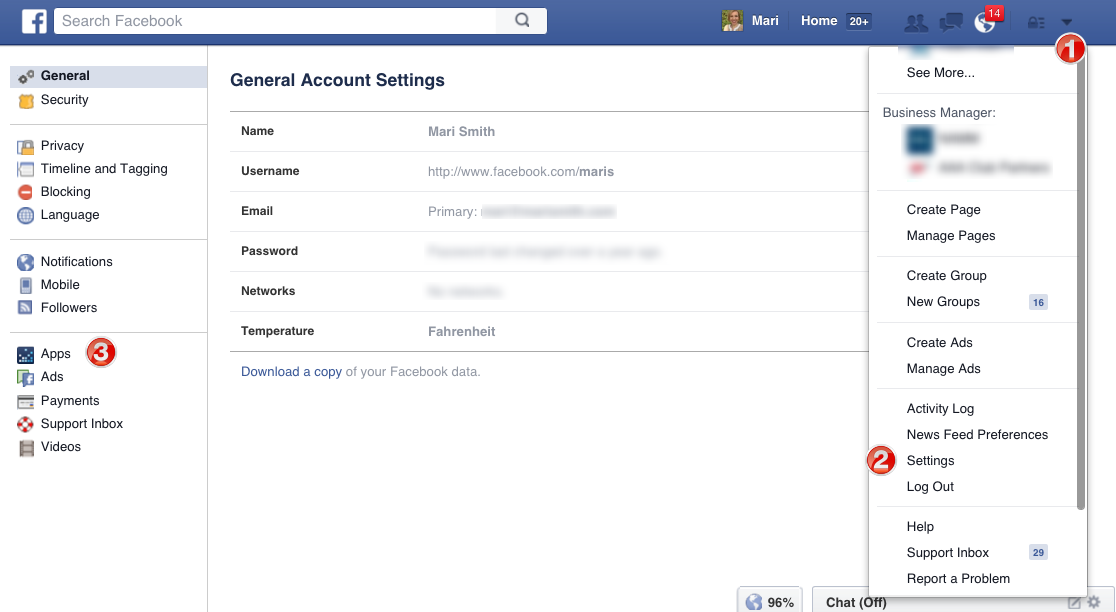Edit the Networks row
The width and height of the screenshot is (1116, 612).
click(x=549, y=291)
